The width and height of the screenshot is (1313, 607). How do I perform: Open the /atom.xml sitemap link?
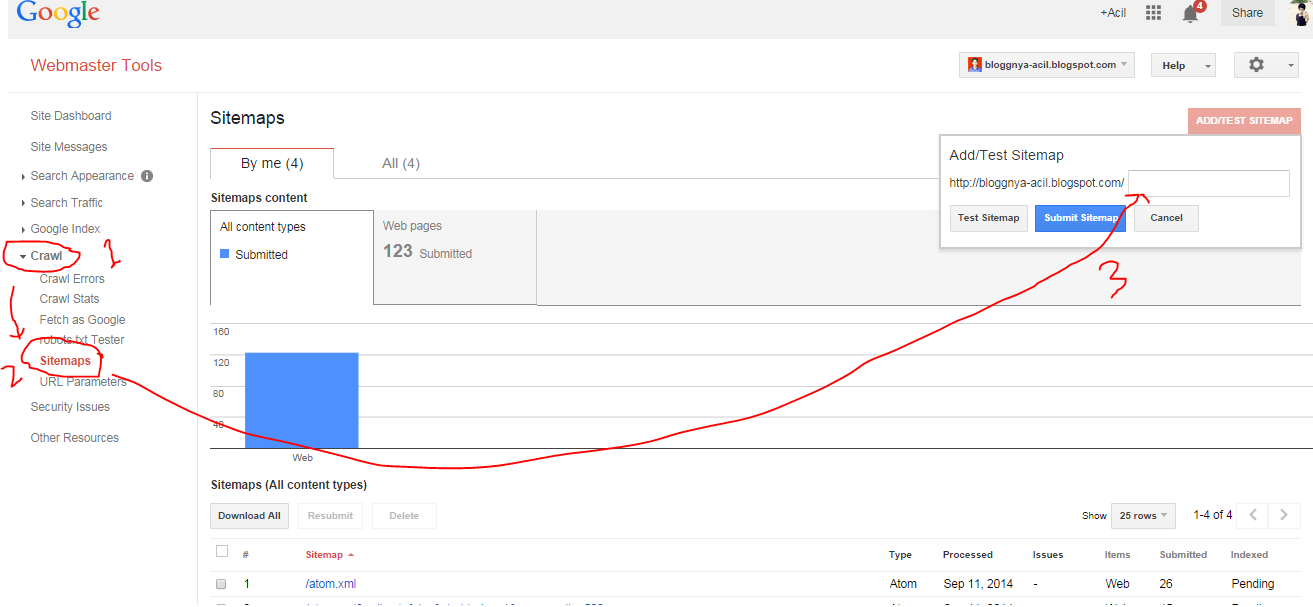(x=330, y=584)
